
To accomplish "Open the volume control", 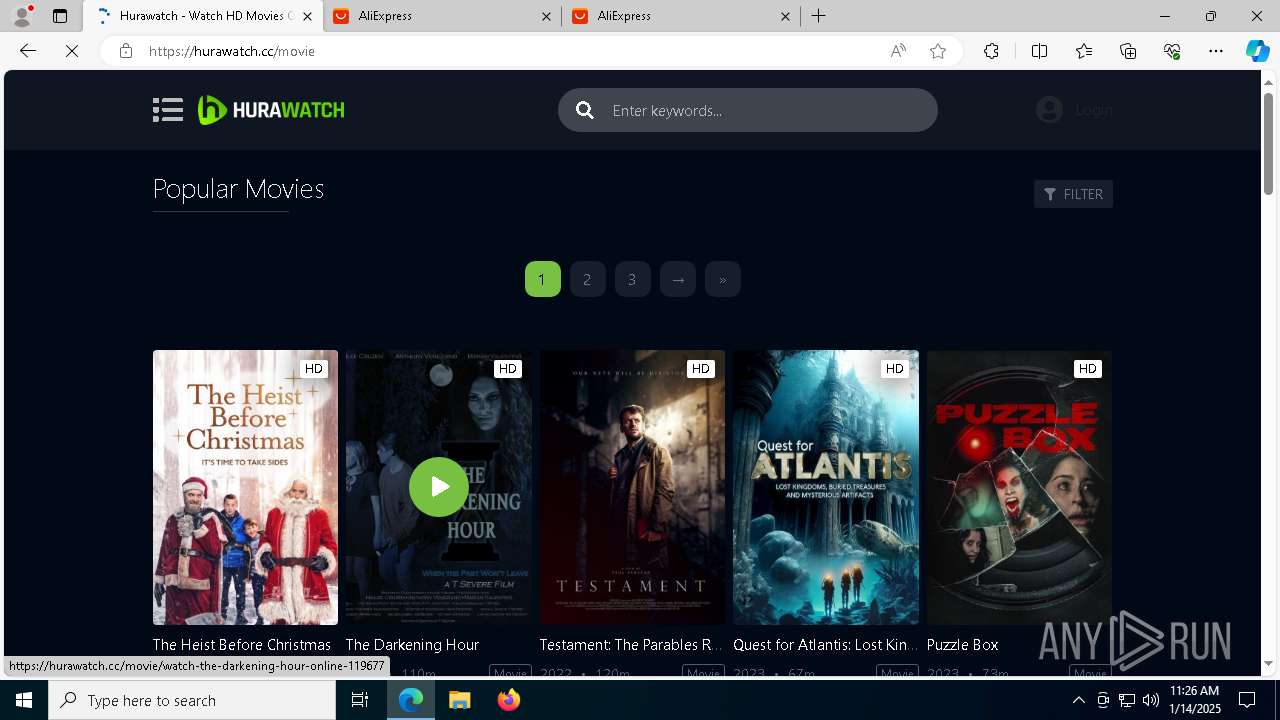I will tap(1151, 700).
